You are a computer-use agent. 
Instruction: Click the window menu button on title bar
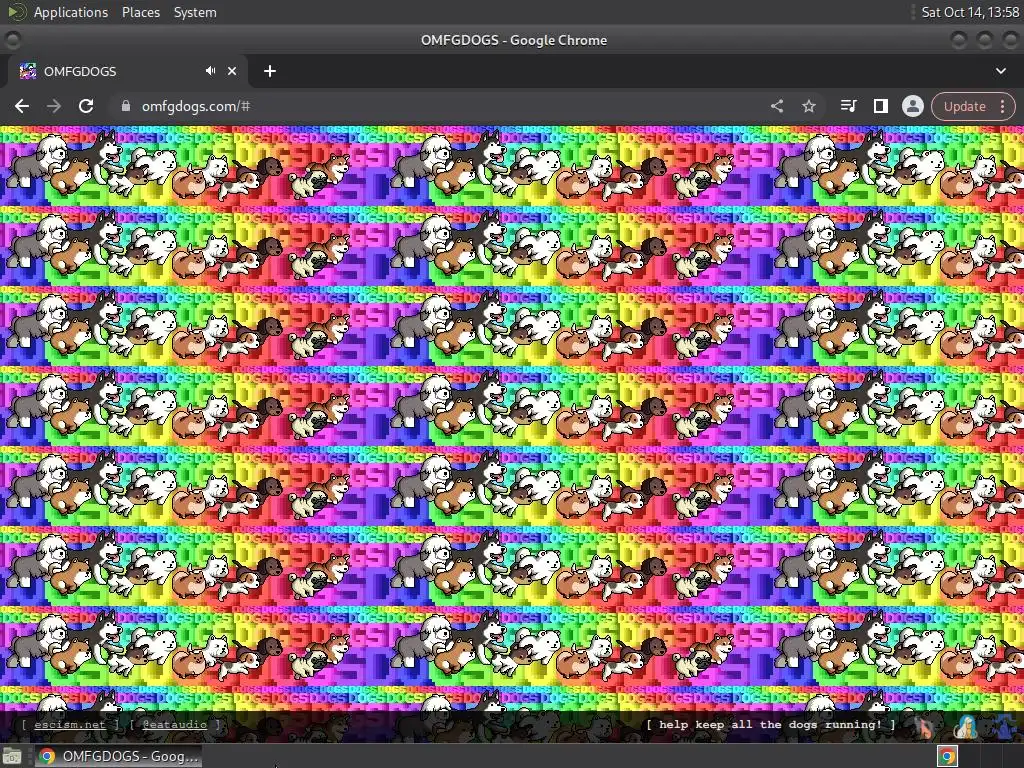click(x=12, y=40)
